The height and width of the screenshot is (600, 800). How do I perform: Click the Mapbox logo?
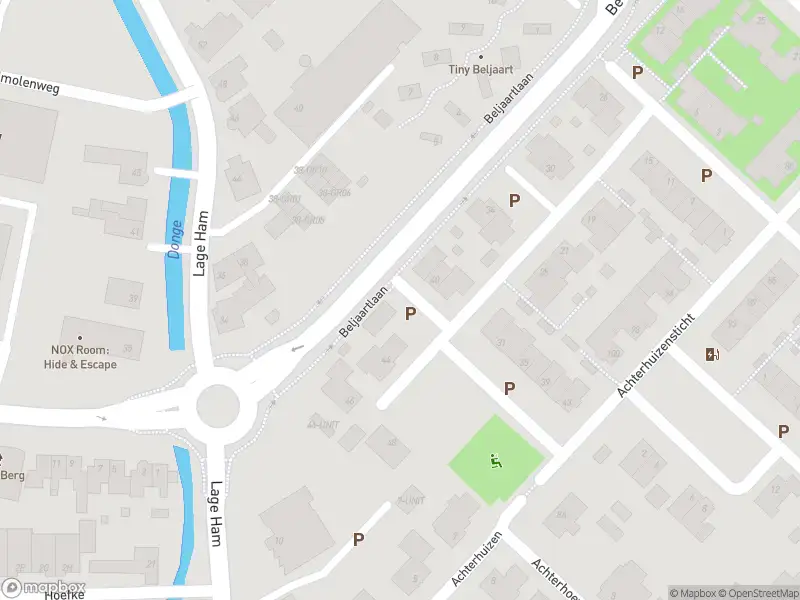pyautogui.click(x=43, y=587)
